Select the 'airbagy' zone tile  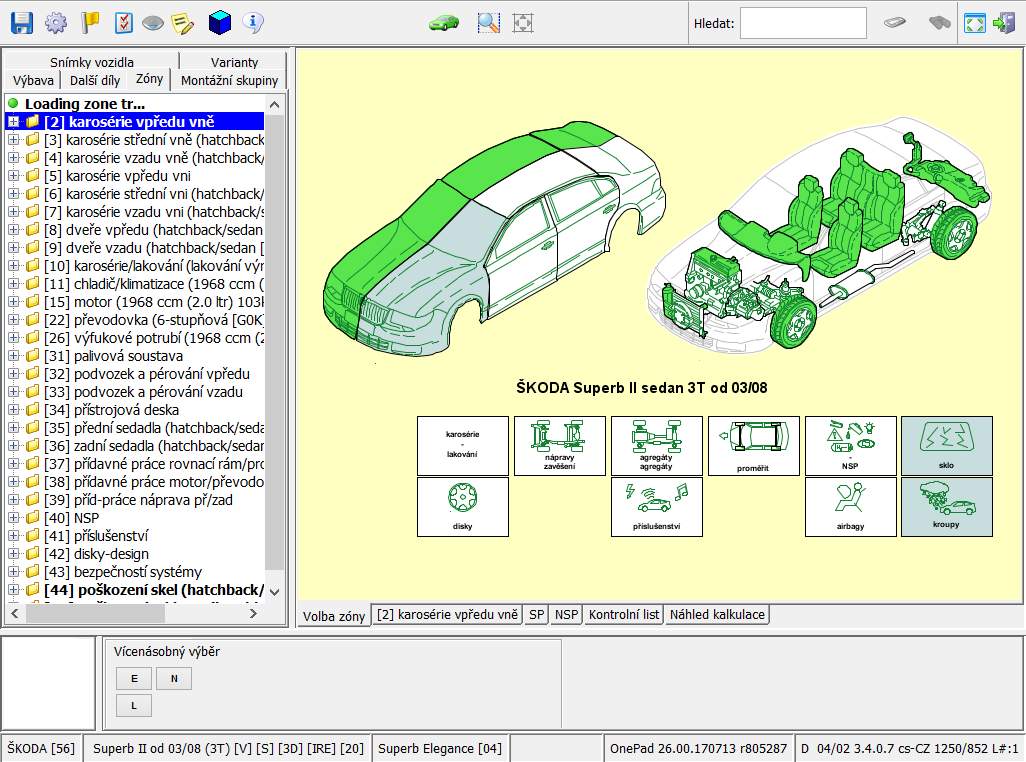click(850, 507)
